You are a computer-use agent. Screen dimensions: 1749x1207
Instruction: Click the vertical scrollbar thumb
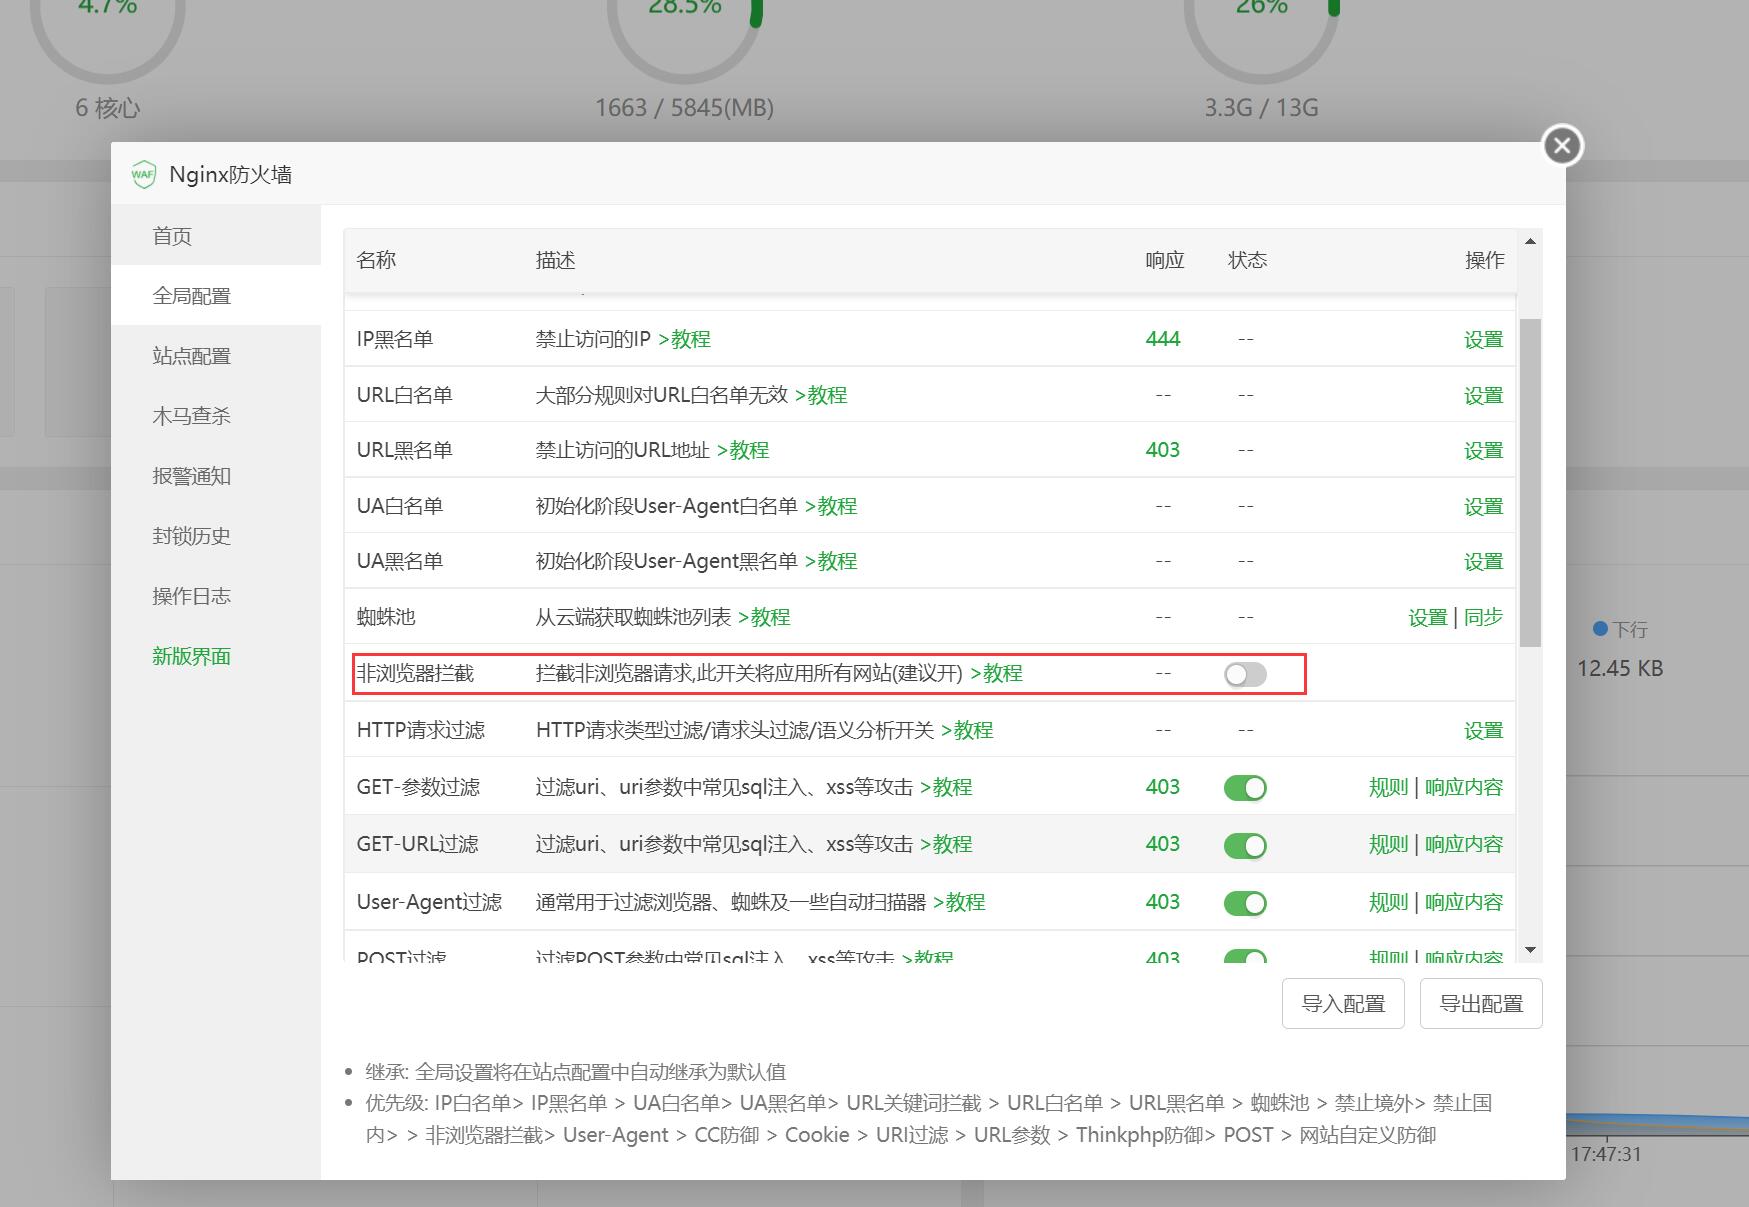tap(1530, 483)
